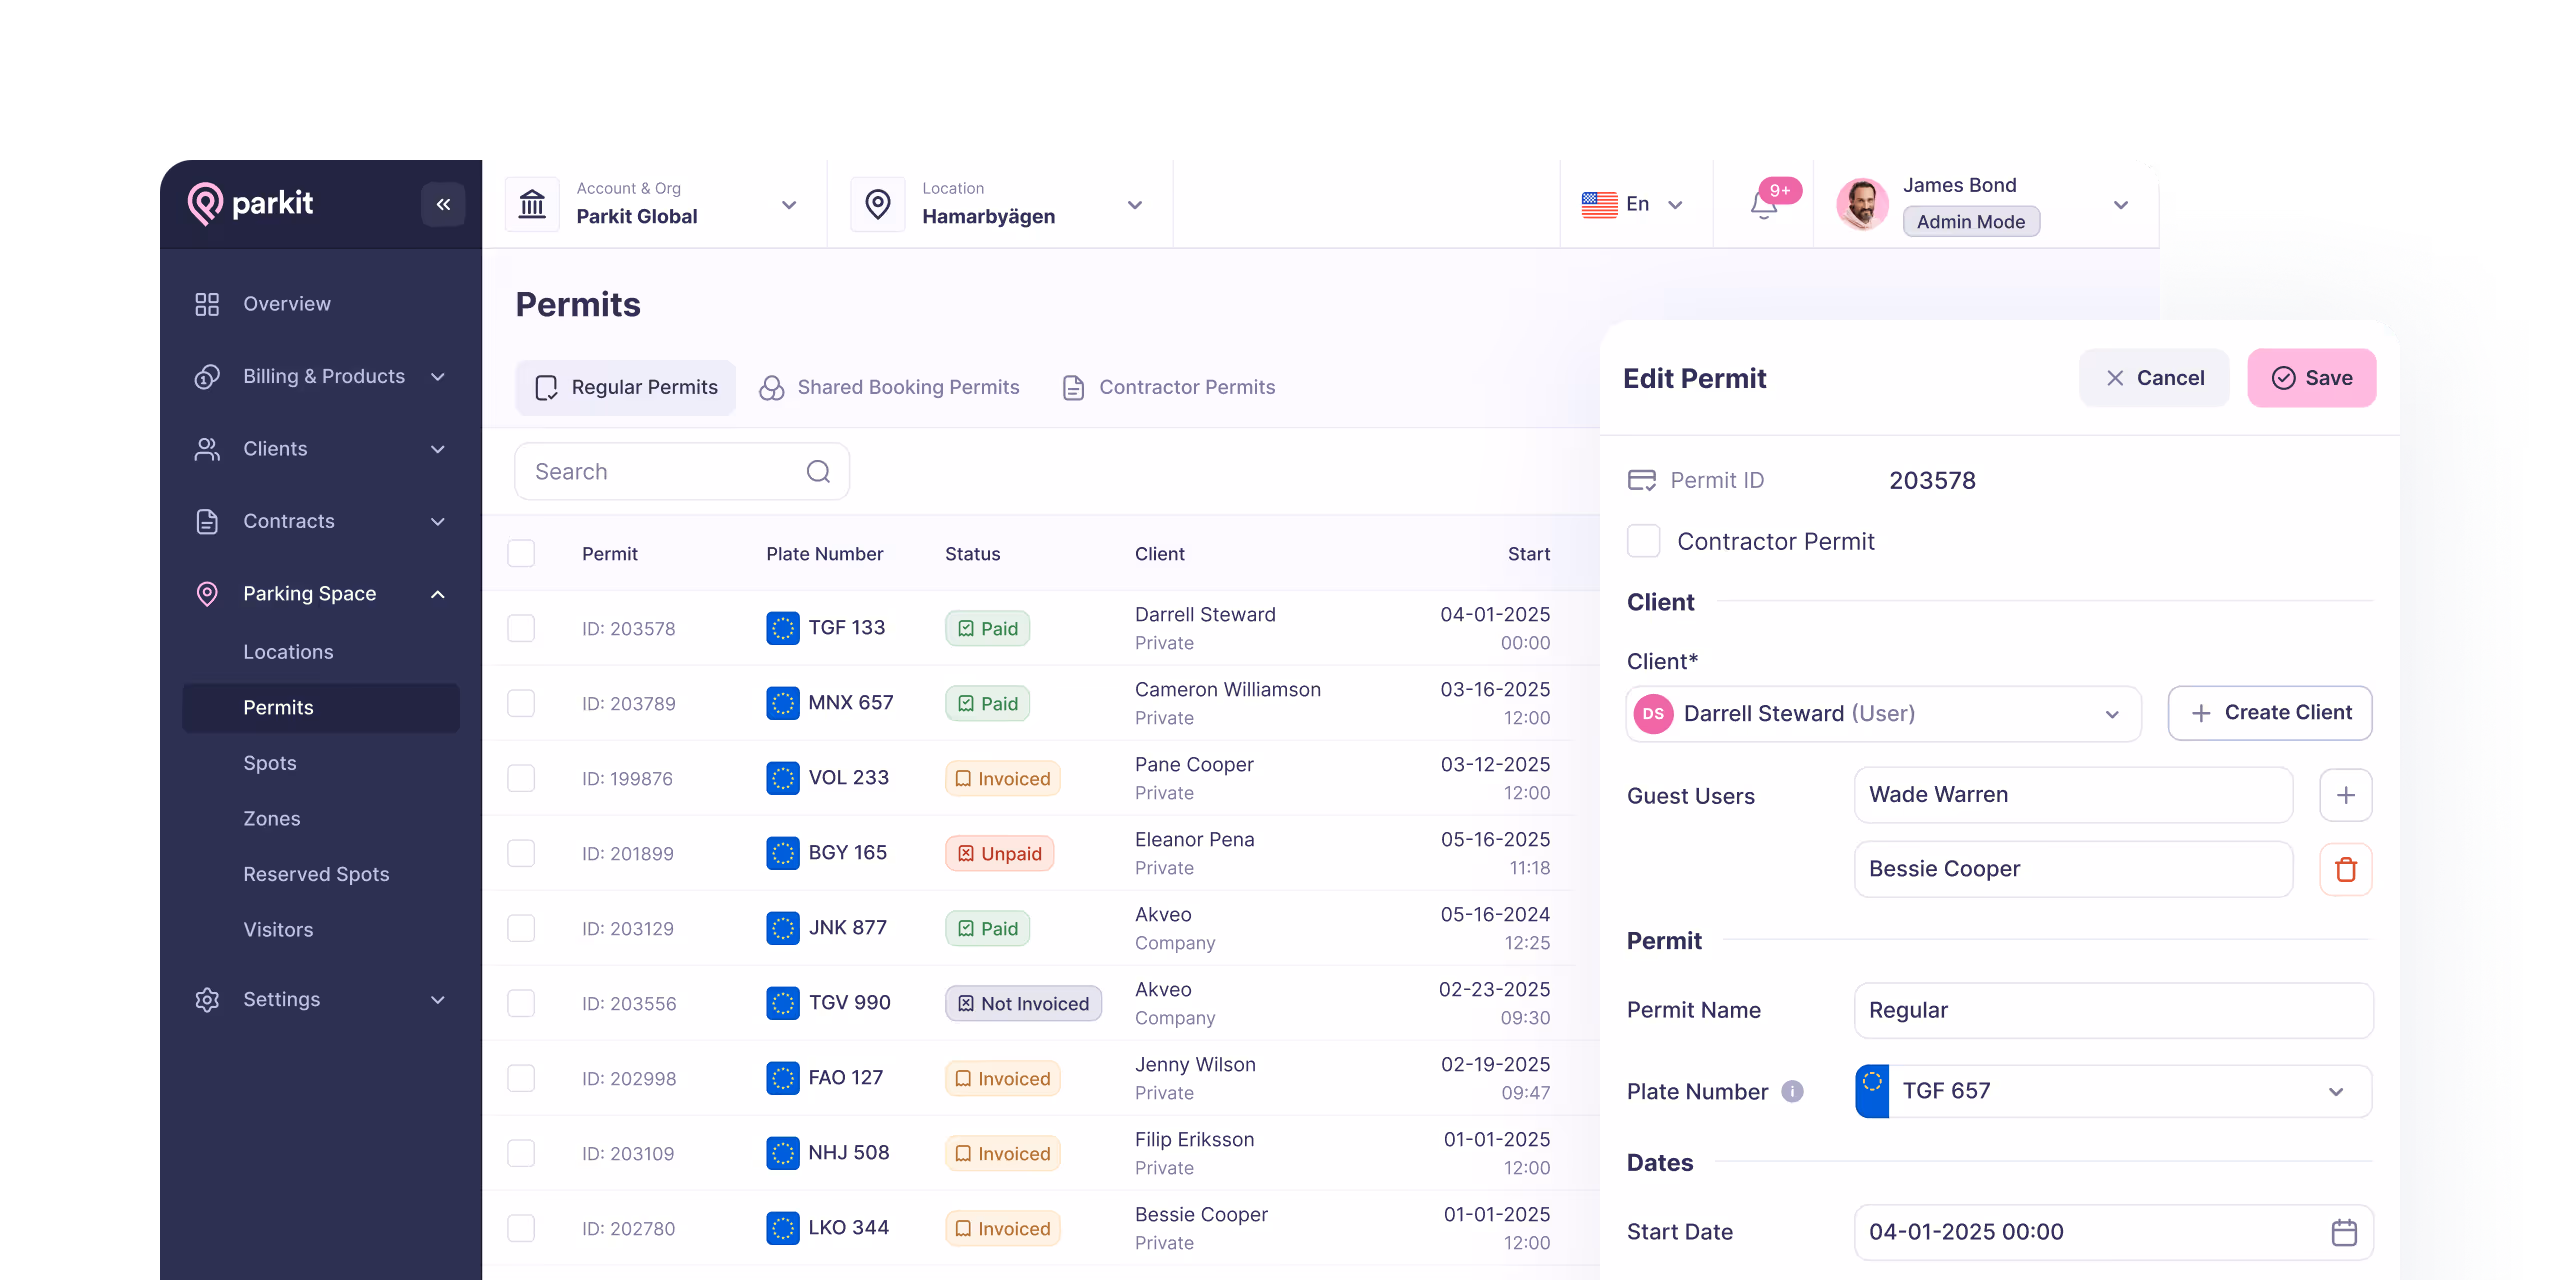Click the Overview grid icon in the sidebar
Screen dimensions: 2560x1280
[x=207, y=304]
